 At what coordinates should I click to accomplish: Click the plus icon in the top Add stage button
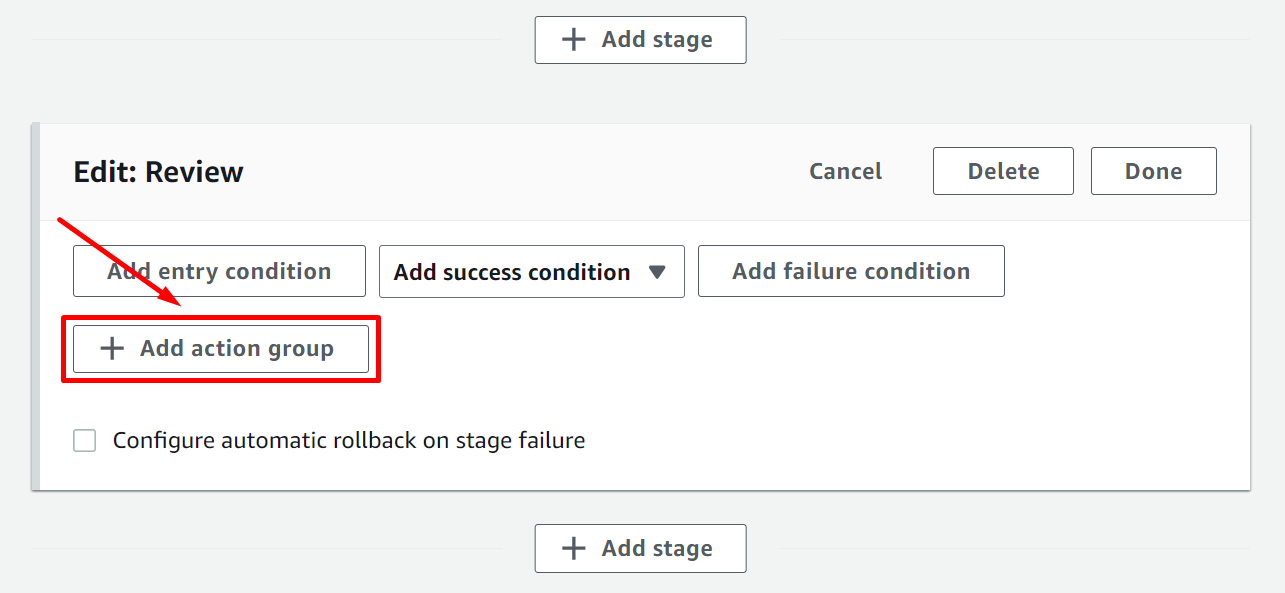[x=573, y=40]
